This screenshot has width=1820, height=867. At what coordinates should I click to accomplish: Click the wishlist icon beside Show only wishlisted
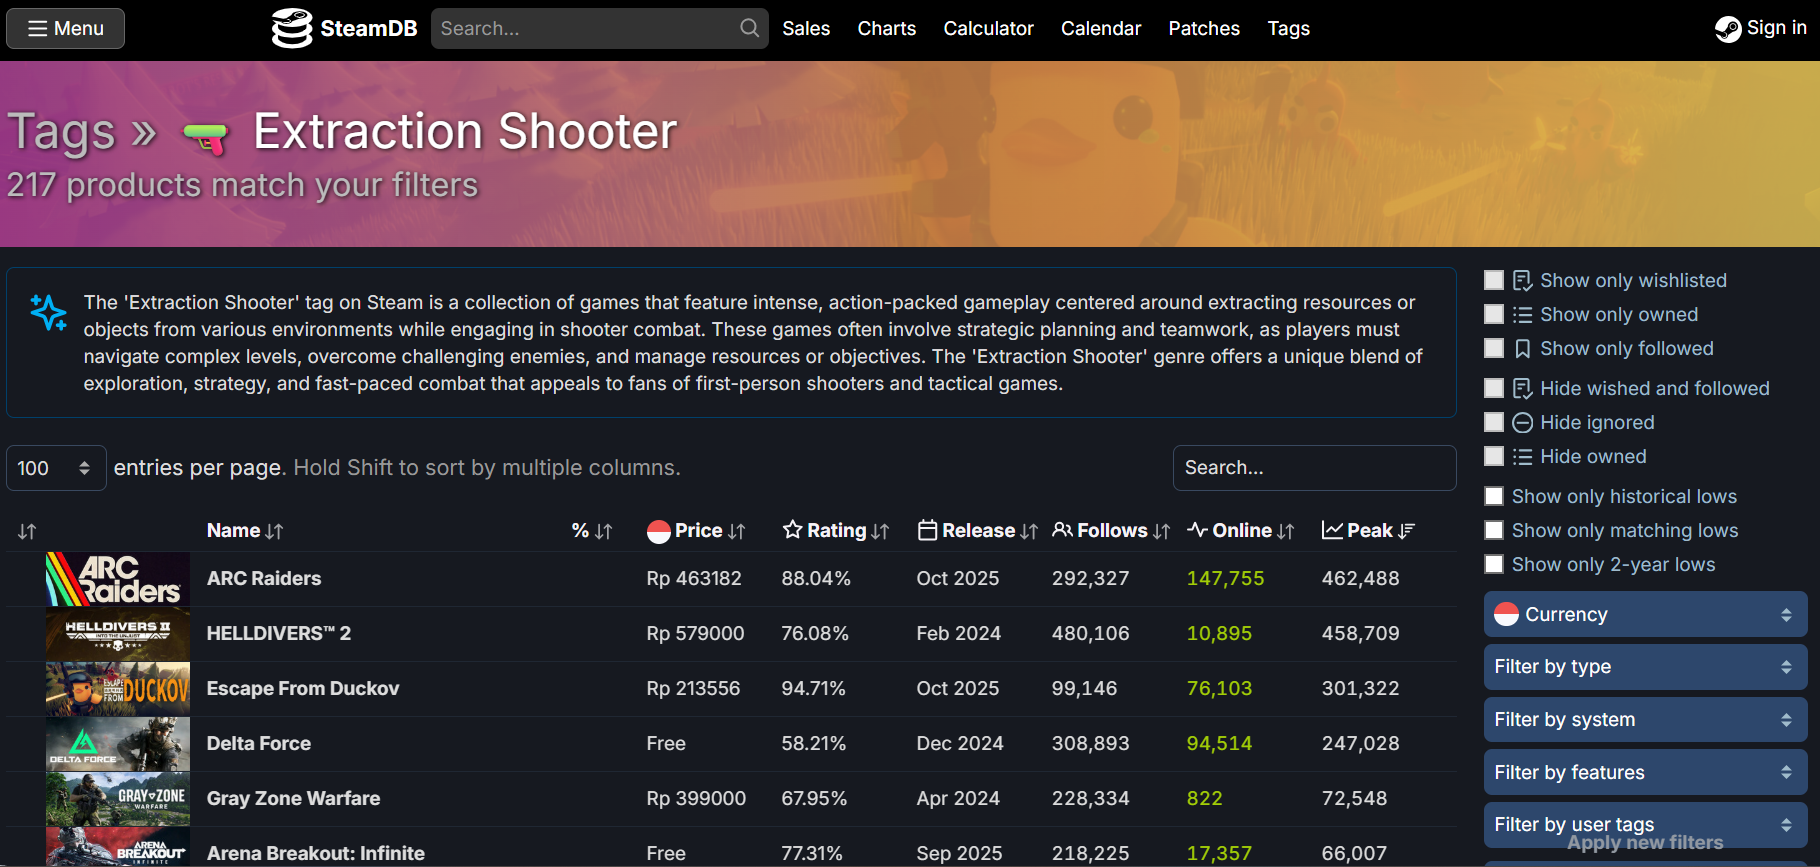tap(1522, 281)
